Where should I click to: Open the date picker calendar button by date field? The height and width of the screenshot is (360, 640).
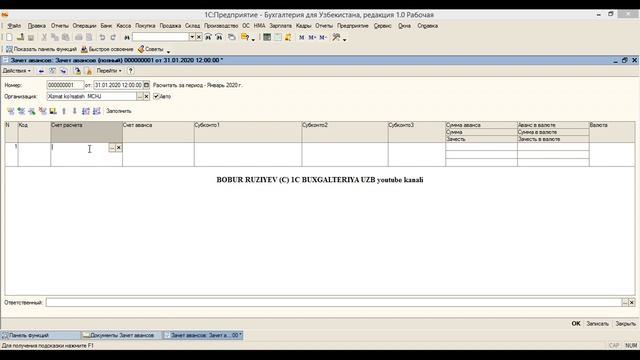[x=146, y=85]
